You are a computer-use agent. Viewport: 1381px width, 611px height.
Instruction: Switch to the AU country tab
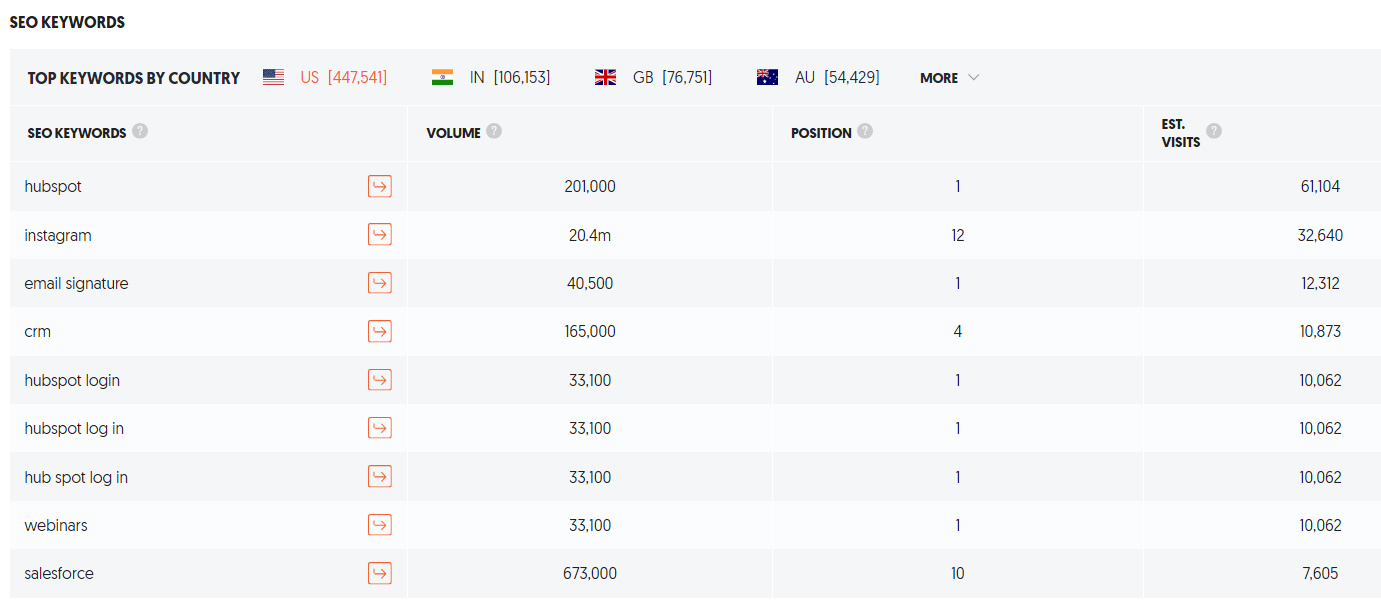pyautogui.click(x=818, y=78)
